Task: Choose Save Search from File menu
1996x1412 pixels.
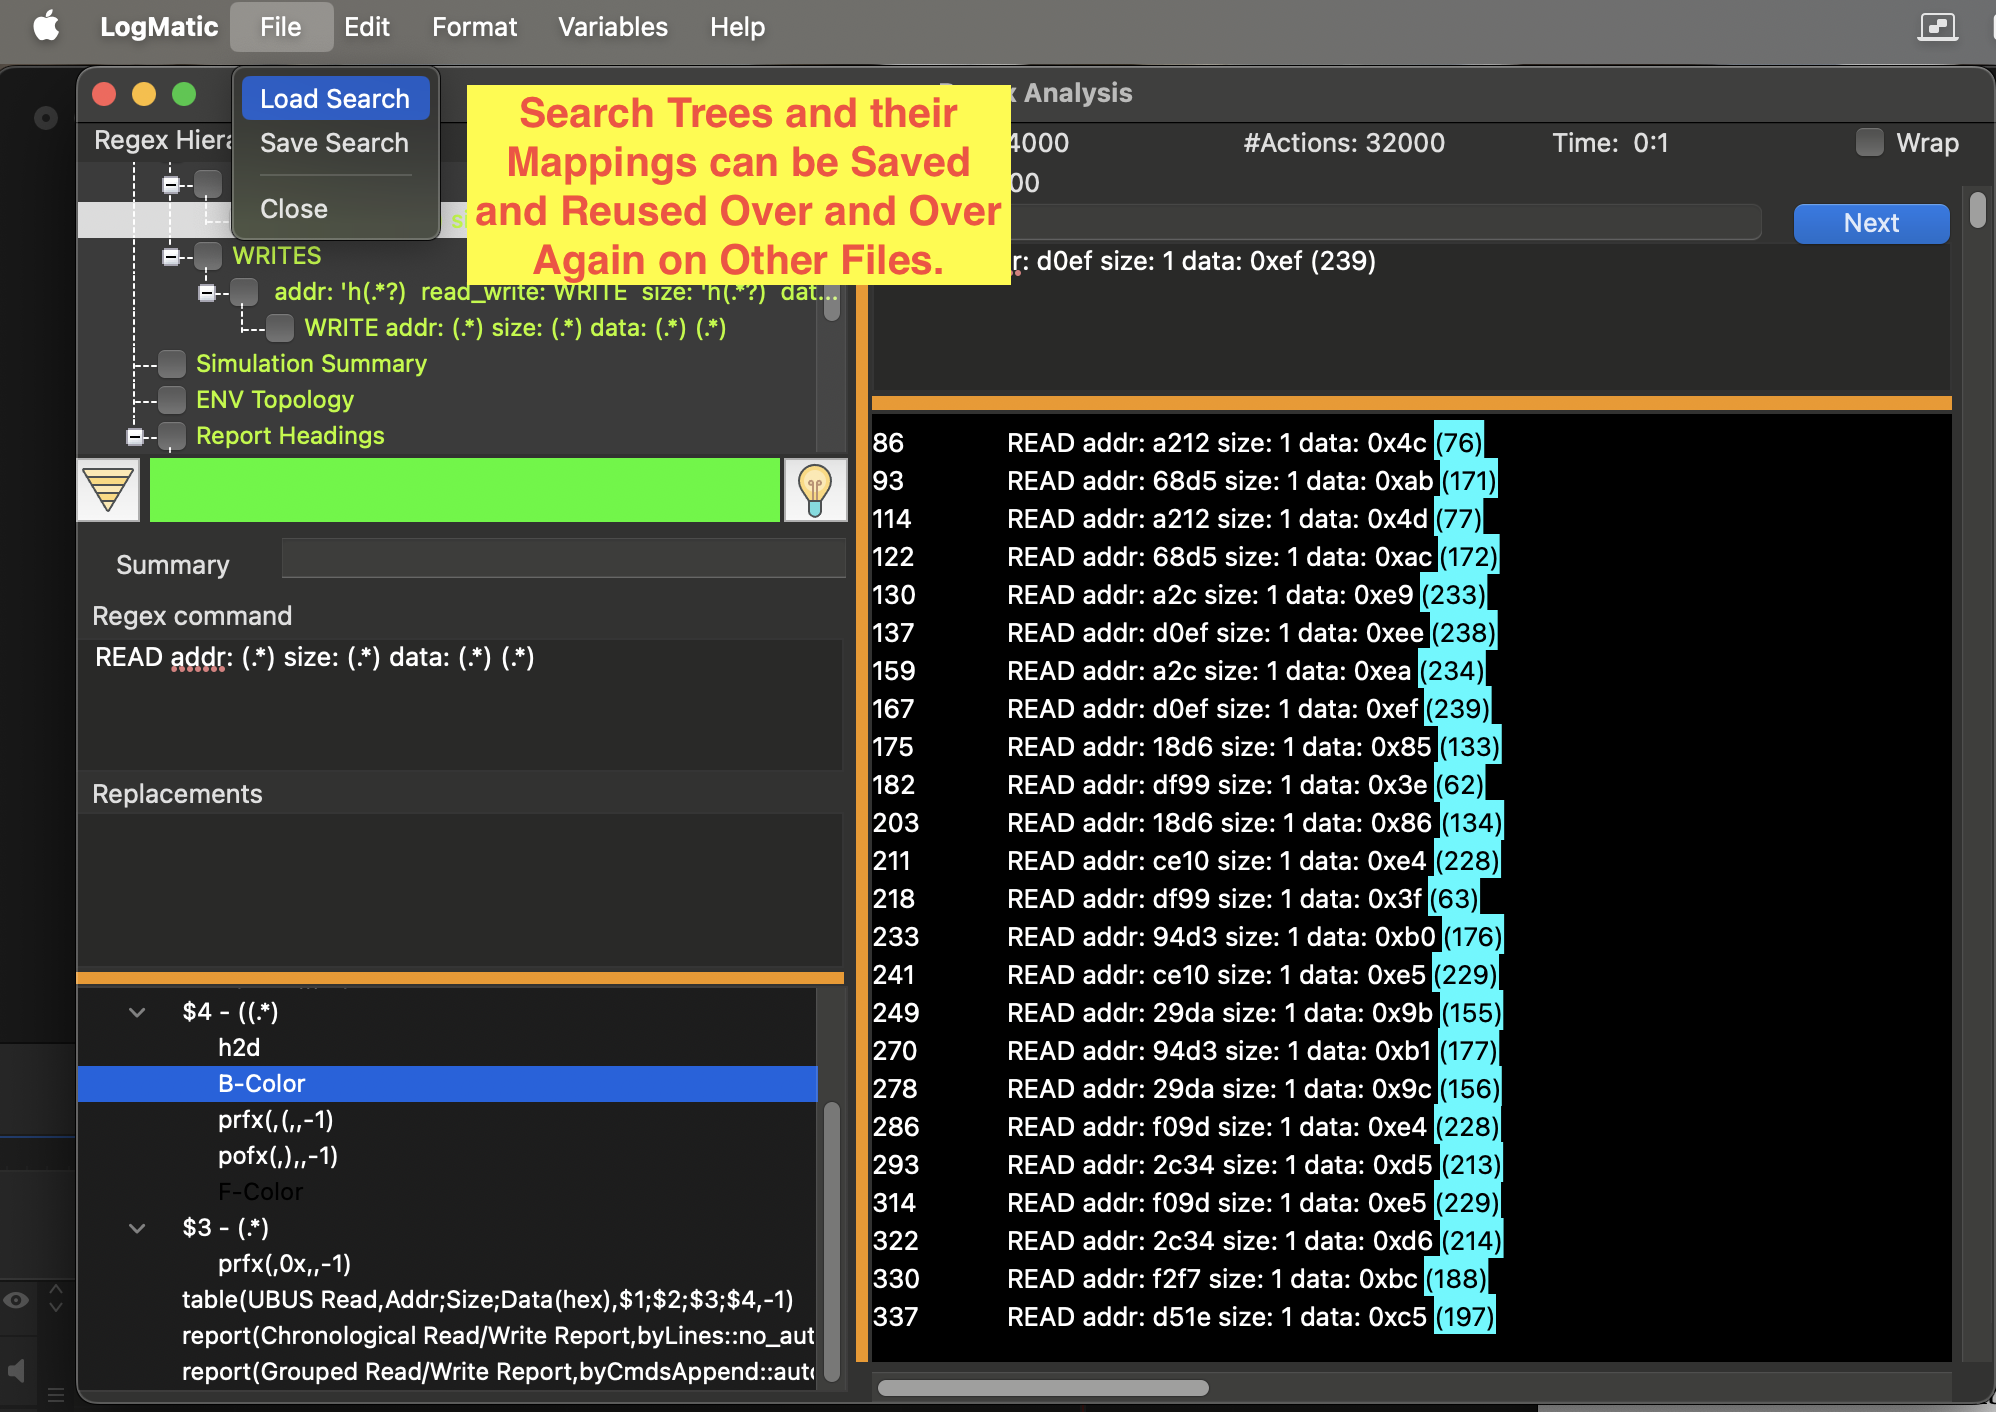Action: click(335, 143)
